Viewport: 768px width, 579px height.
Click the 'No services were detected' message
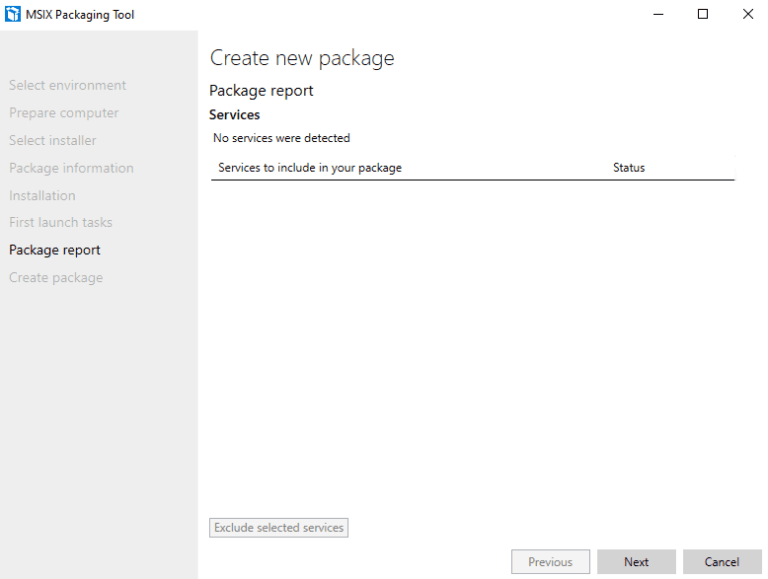pos(282,138)
